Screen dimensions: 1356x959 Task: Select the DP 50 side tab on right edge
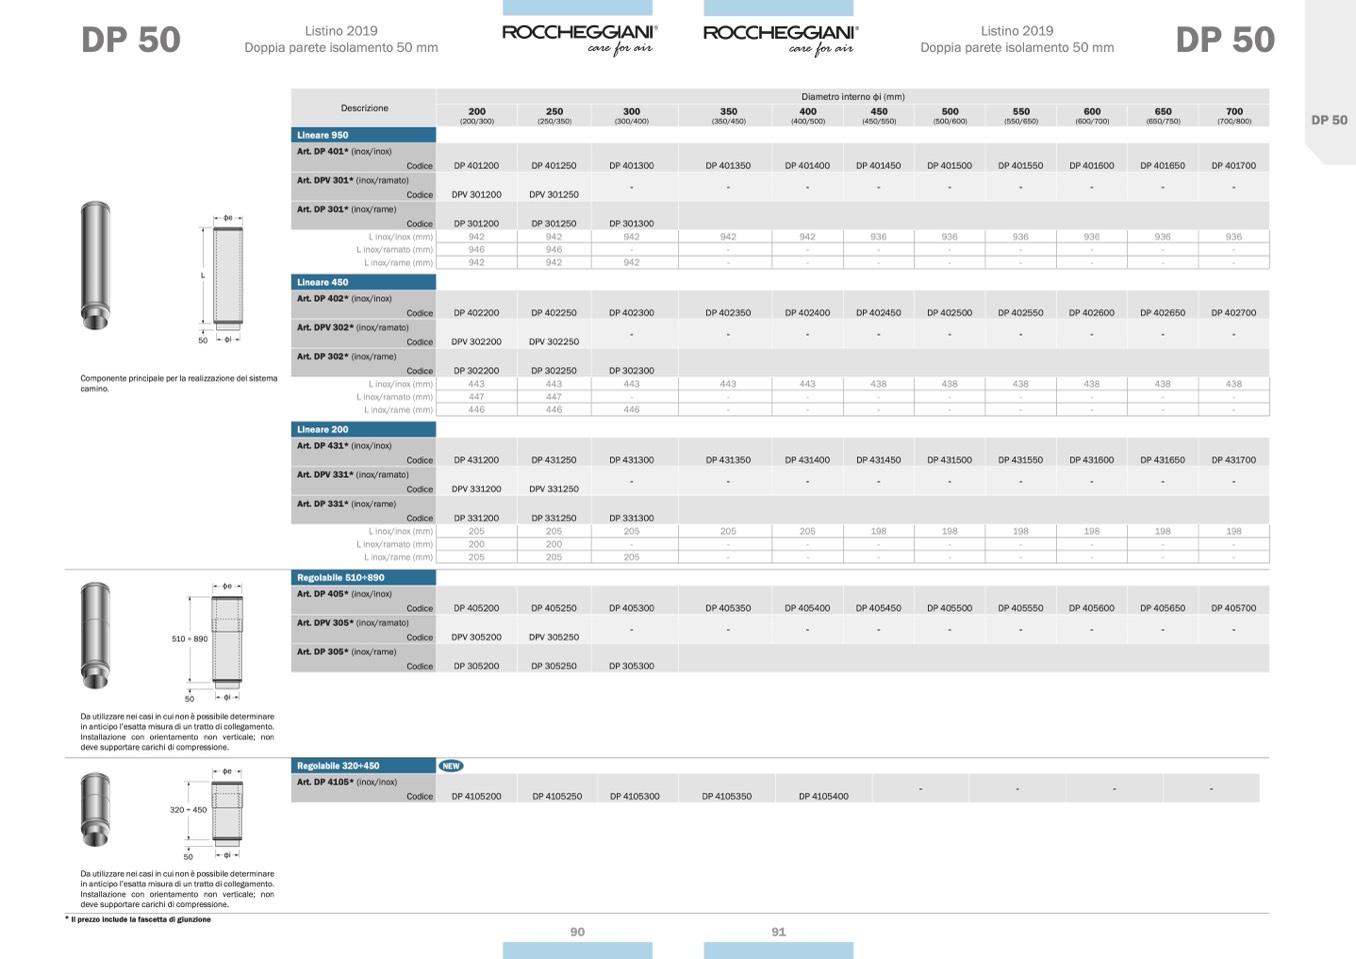tap(1329, 120)
